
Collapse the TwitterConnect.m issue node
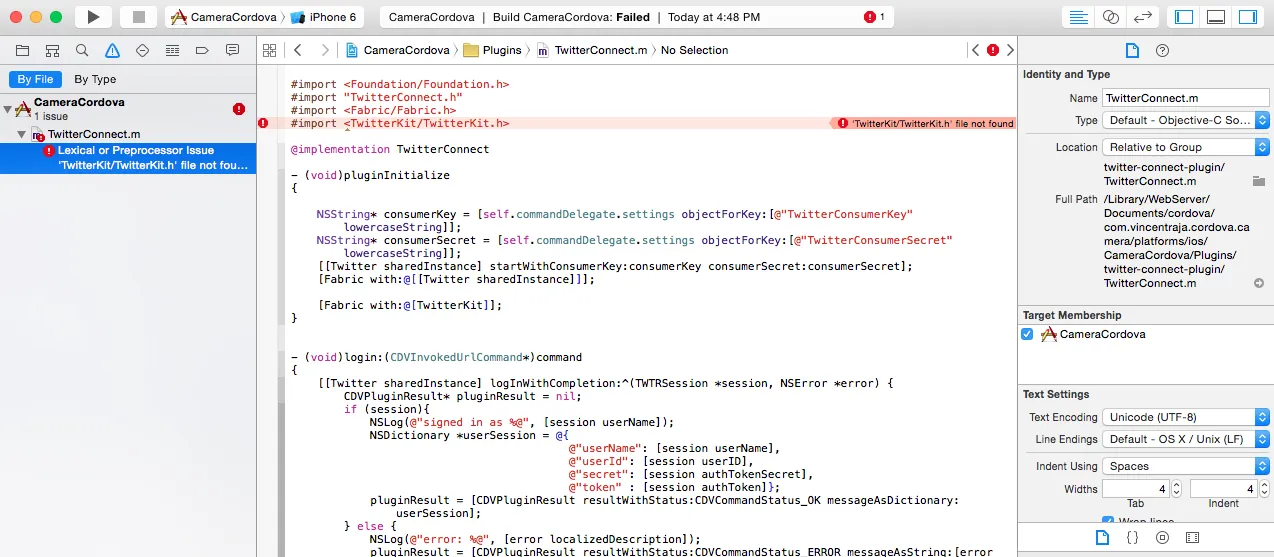click(x=22, y=134)
